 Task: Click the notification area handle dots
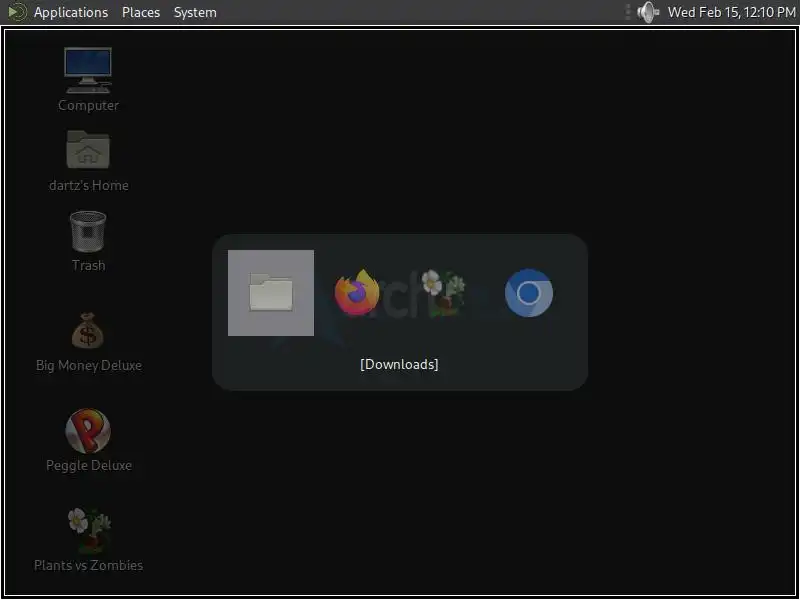pos(628,12)
